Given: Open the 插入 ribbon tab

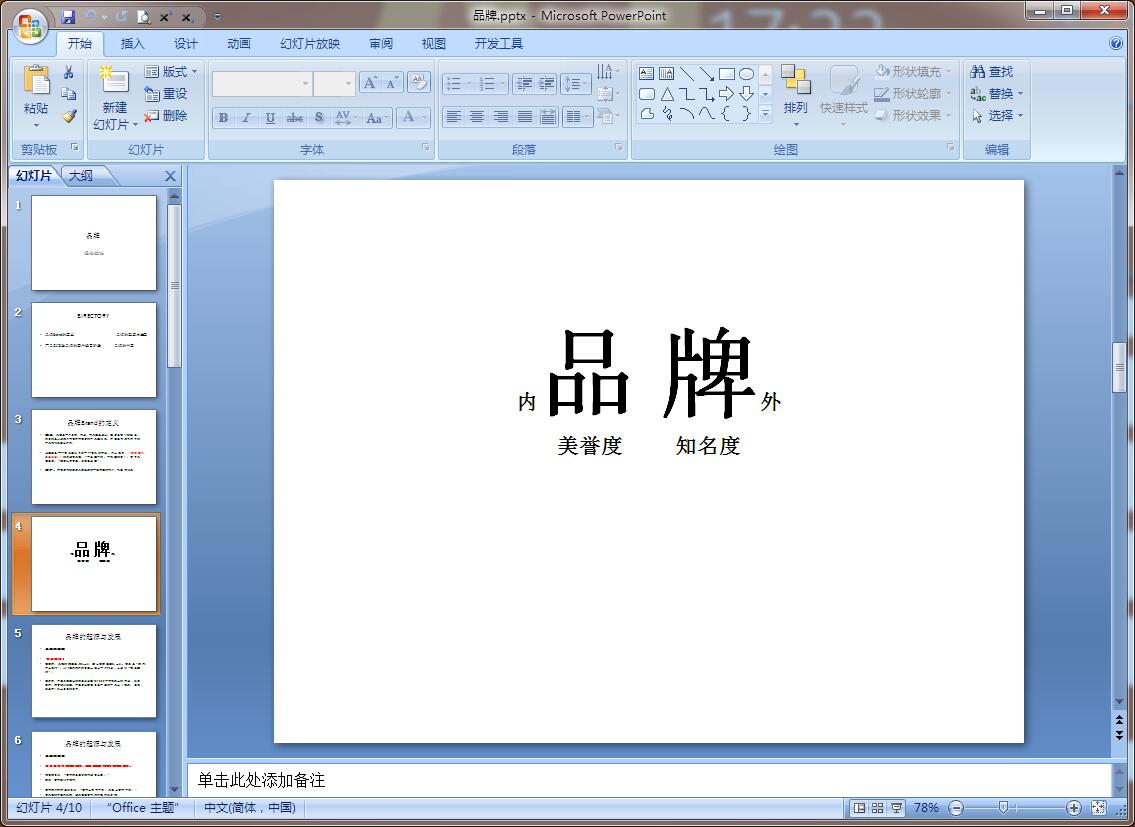Looking at the screenshot, I should tap(132, 44).
